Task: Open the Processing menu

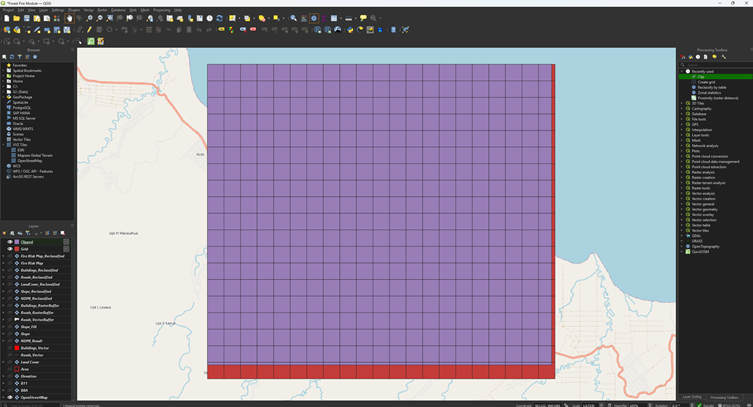Action: (x=161, y=9)
